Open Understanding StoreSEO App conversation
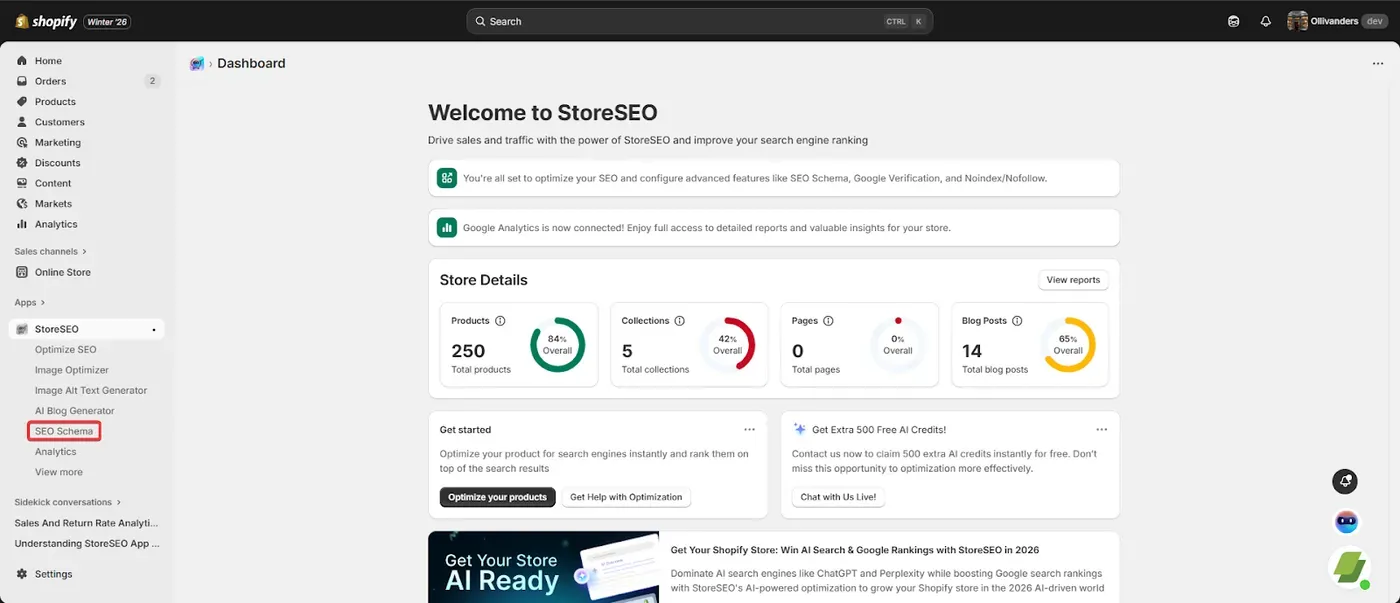 click(x=86, y=543)
